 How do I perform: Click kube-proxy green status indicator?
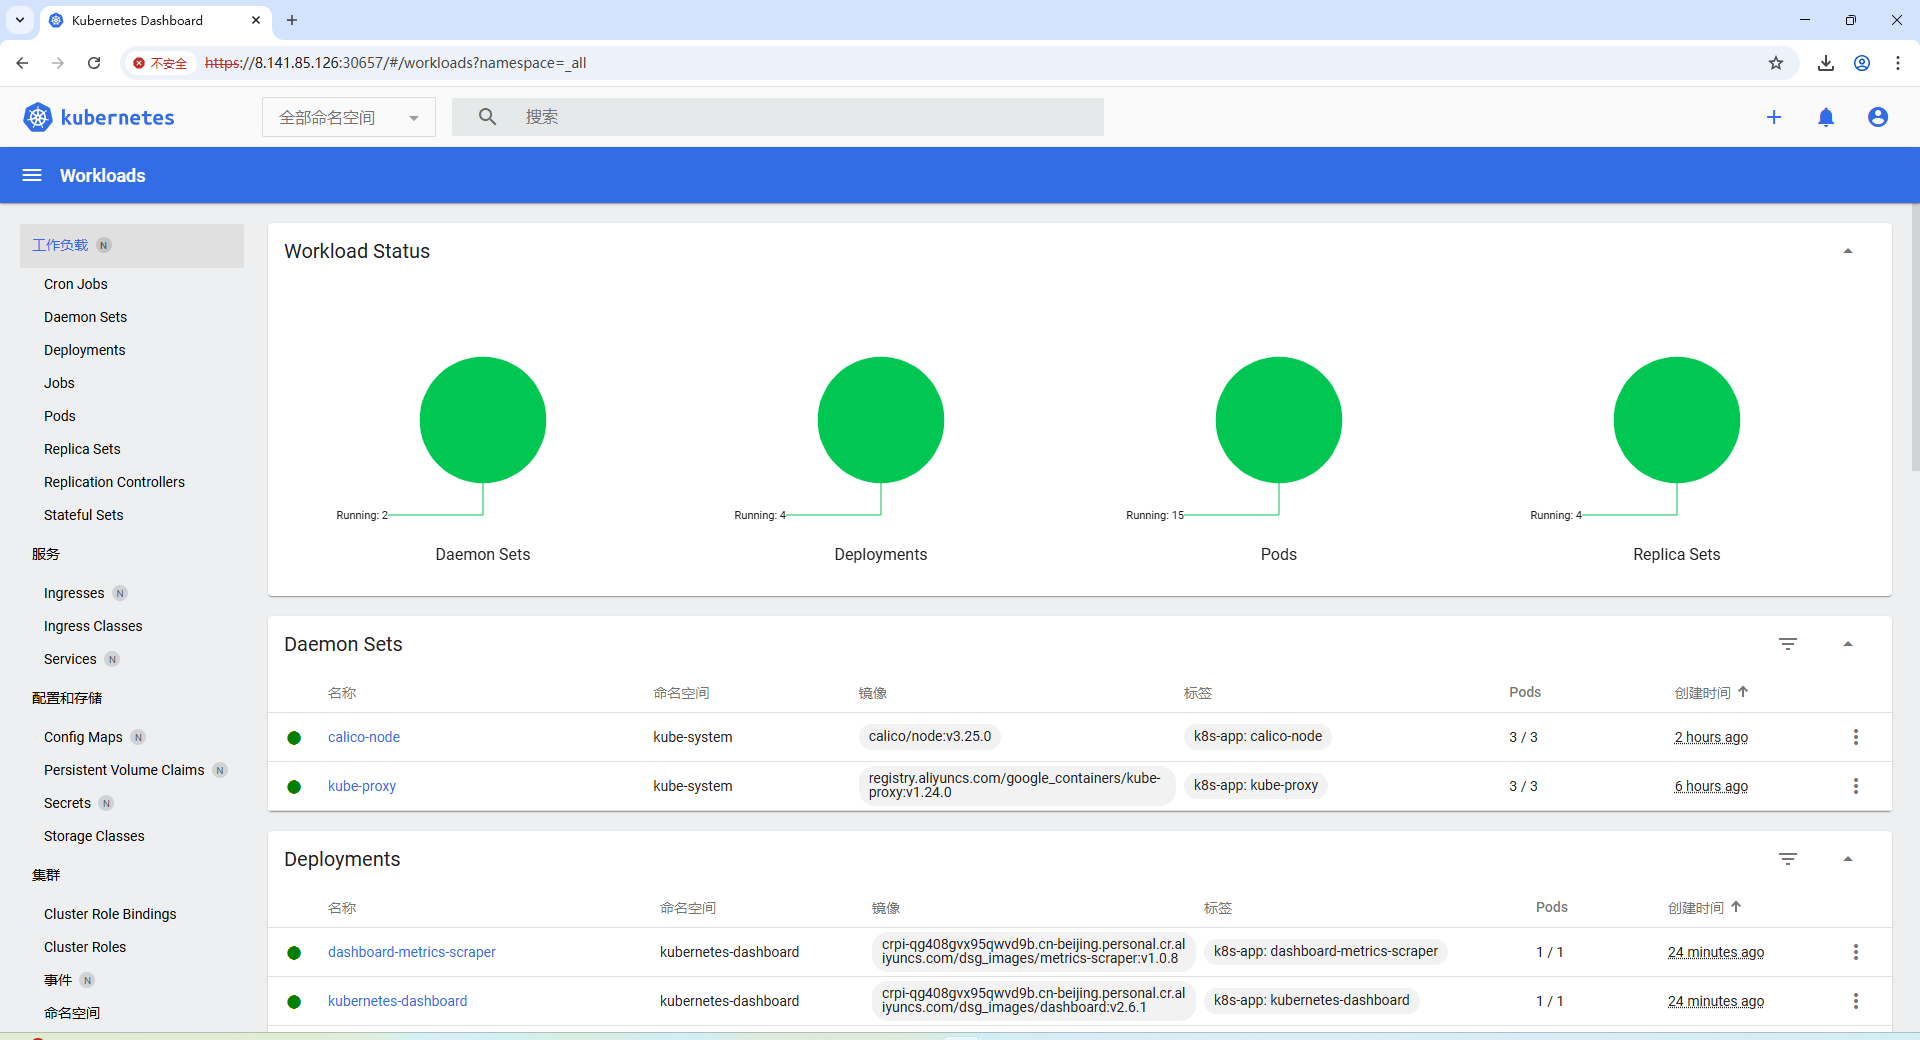coord(294,787)
